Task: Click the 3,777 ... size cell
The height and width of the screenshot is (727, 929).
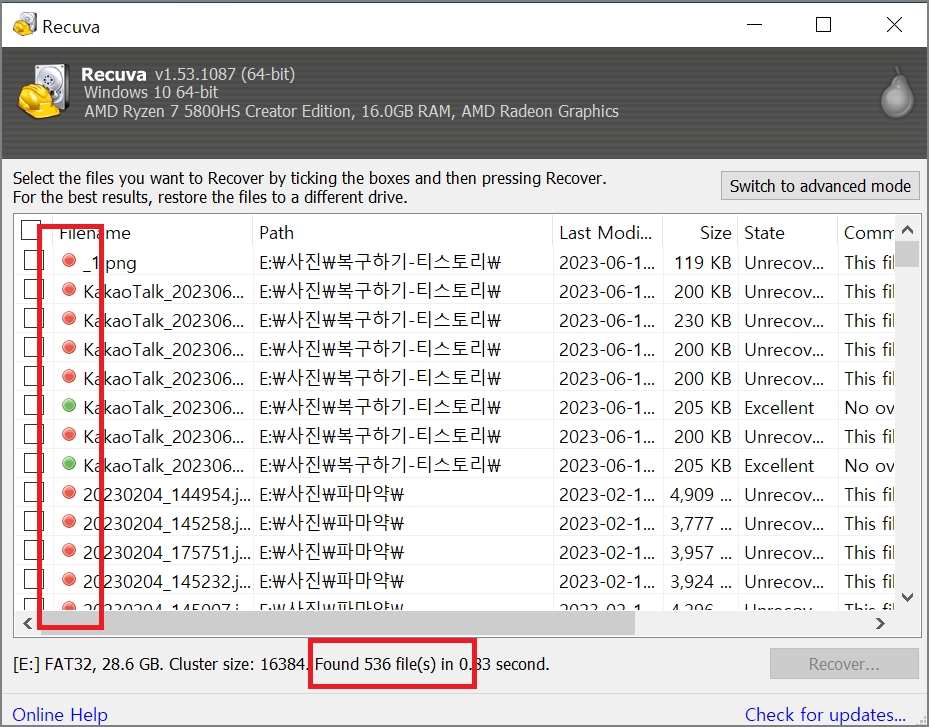Action: (x=701, y=524)
